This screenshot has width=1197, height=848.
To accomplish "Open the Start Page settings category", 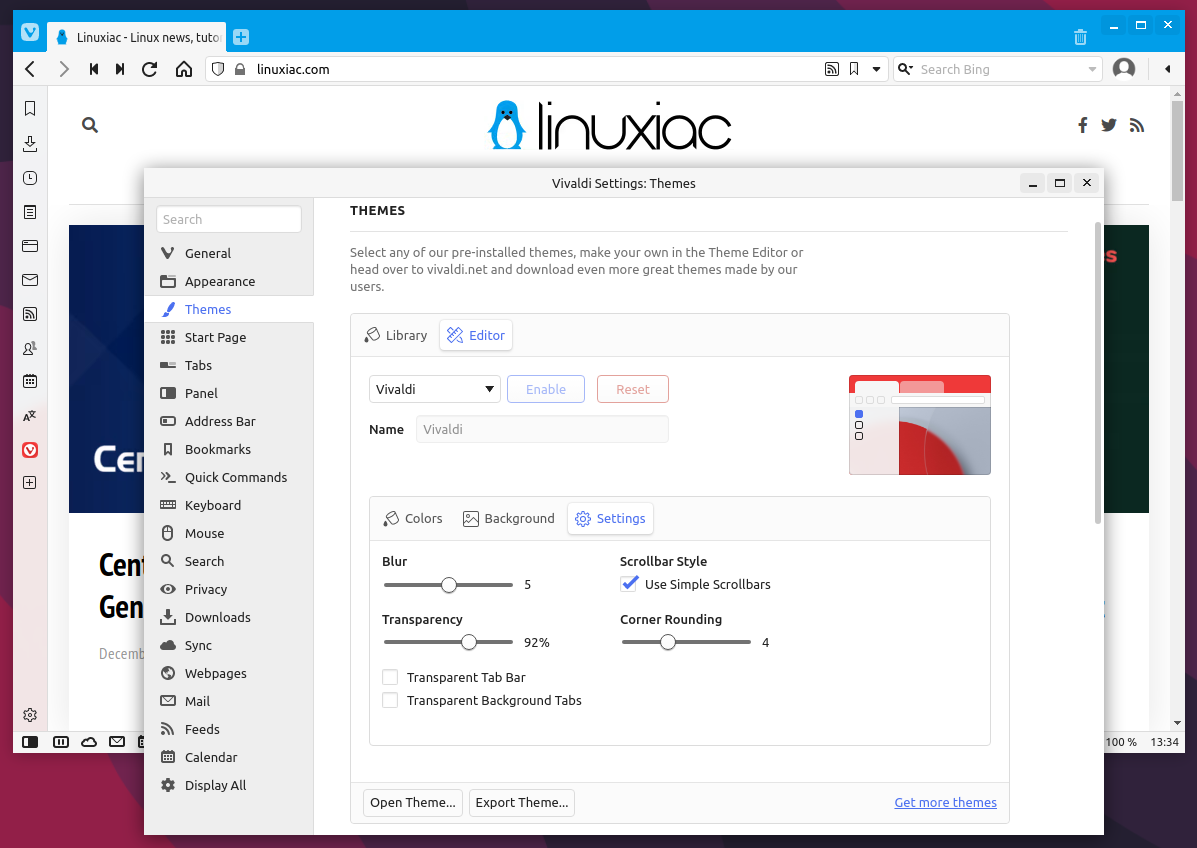I will point(229,337).
